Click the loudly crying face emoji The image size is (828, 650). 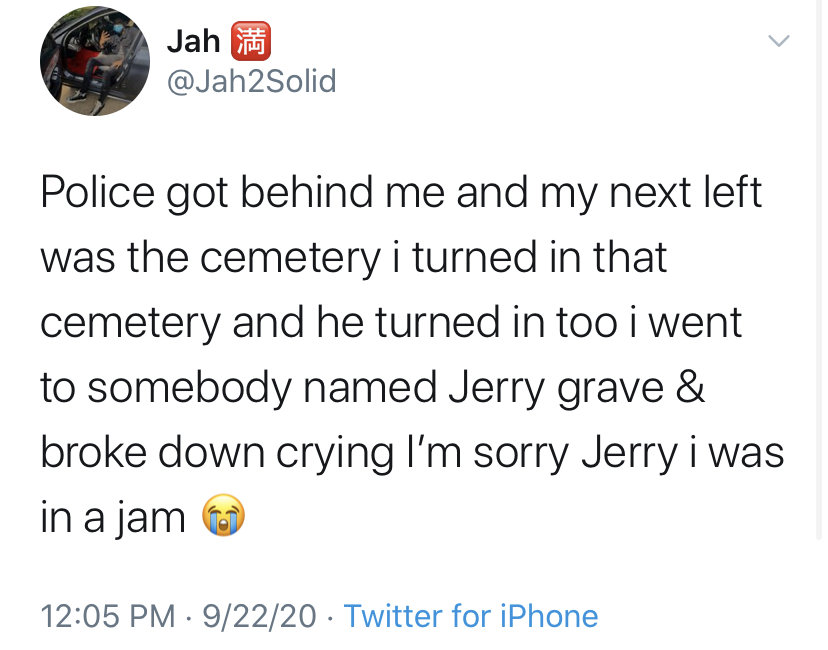[x=224, y=515]
